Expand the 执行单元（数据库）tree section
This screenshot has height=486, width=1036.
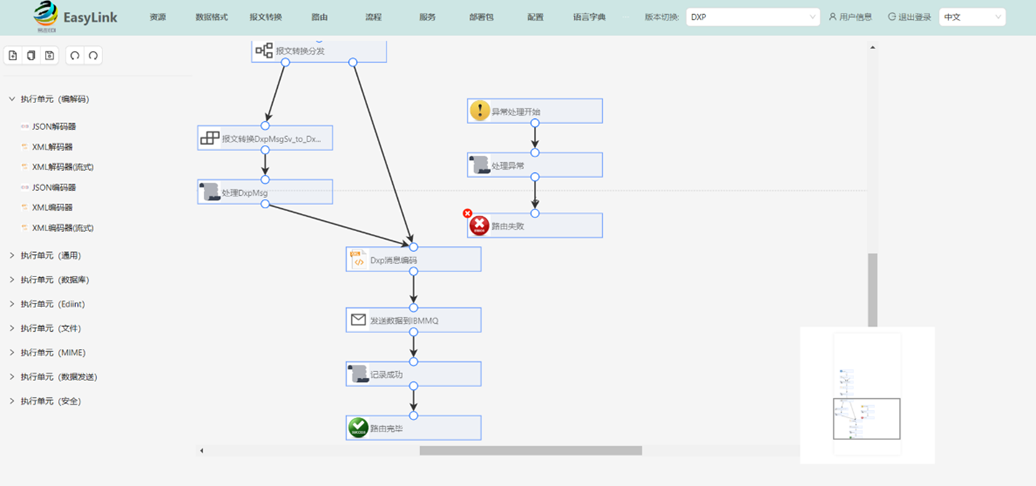click(12, 280)
